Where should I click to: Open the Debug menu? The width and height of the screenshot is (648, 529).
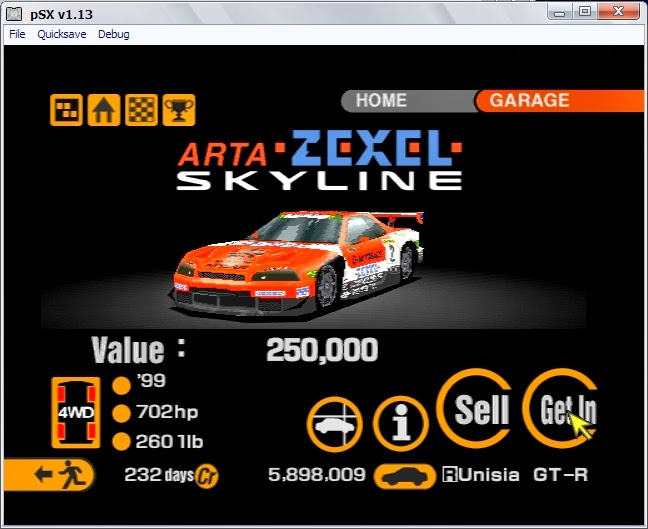pyautogui.click(x=114, y=34)
